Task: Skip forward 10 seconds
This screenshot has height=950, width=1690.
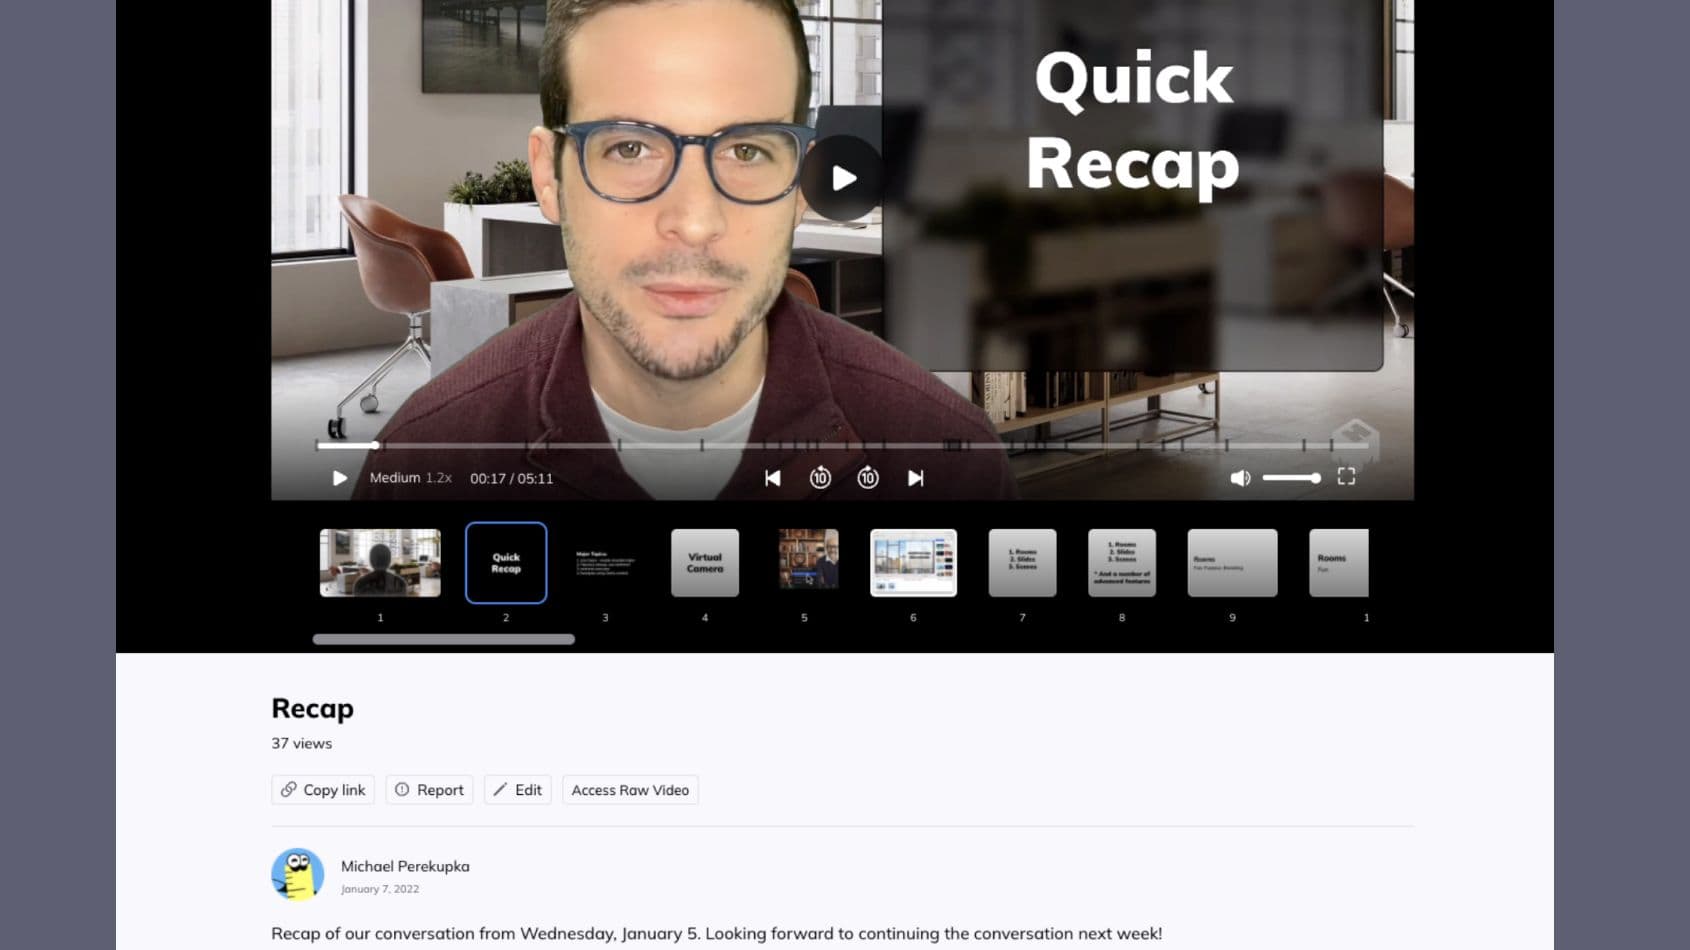Action: point(867,478)
